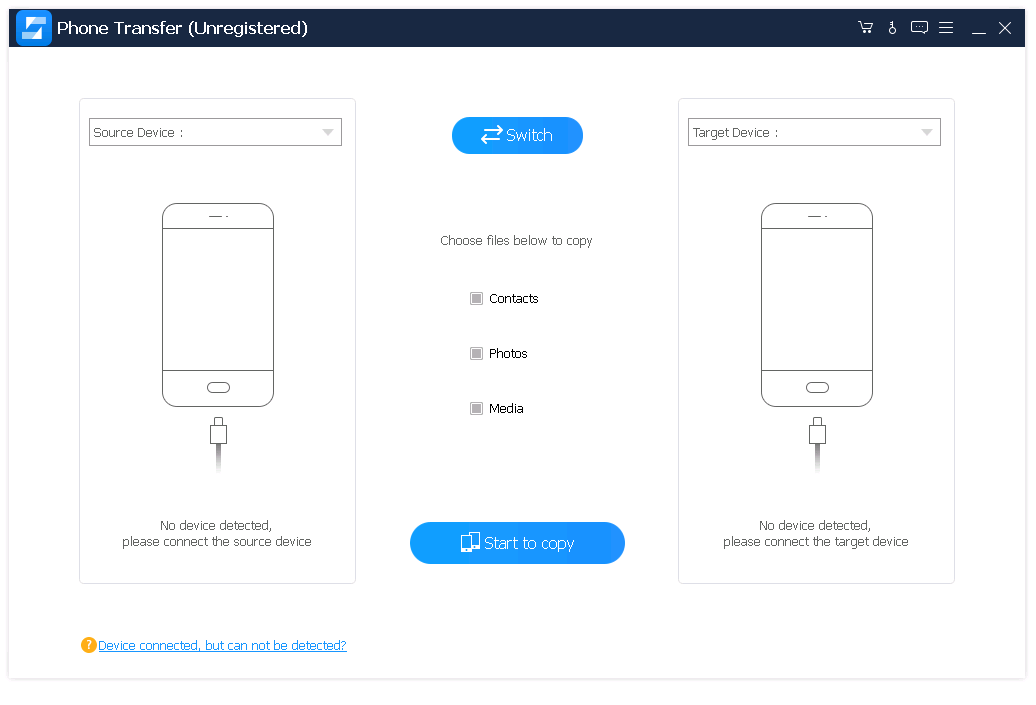Viewport: 1036px width, 705px height.
Task: Toggle the Photos checkbox
Action: pyautogui.click(x=477, y=353)
